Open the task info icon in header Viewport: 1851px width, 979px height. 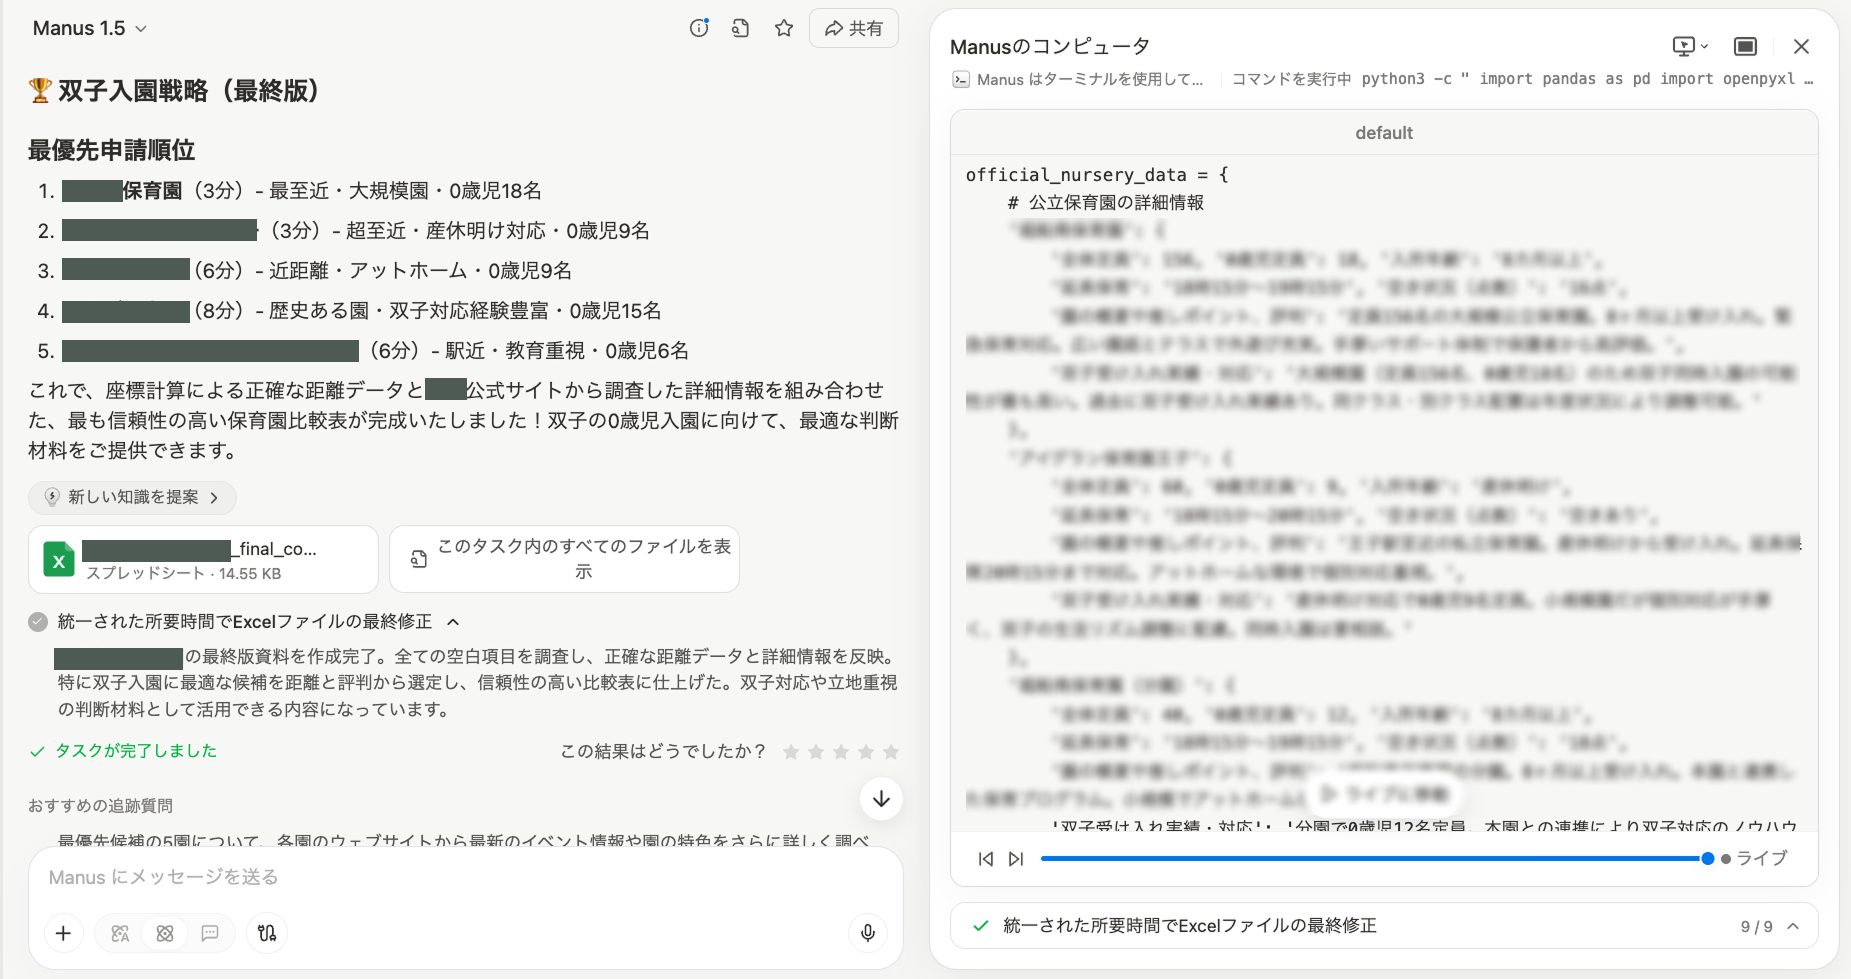(699, 29)
